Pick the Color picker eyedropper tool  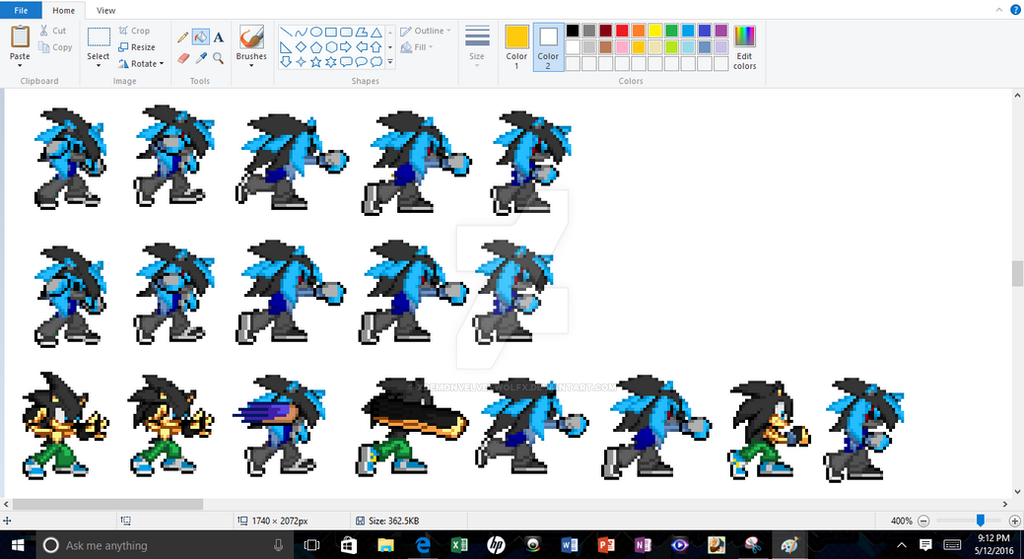[x=201, y=58]
